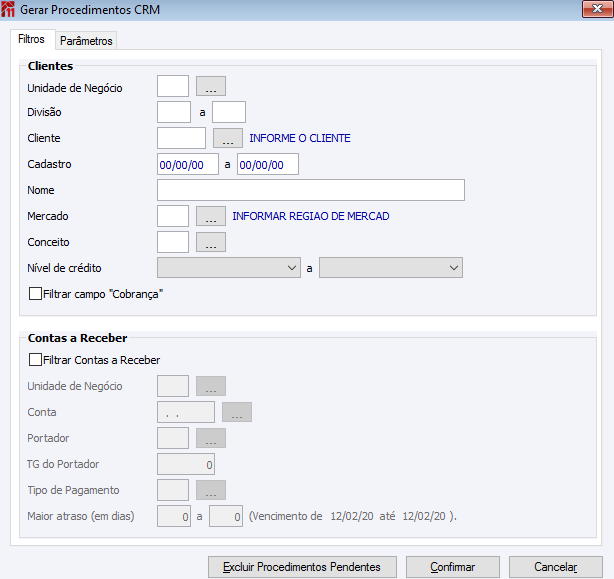
Task: Switch to the Parâmetros tab
Action: (x=86, y=41)
